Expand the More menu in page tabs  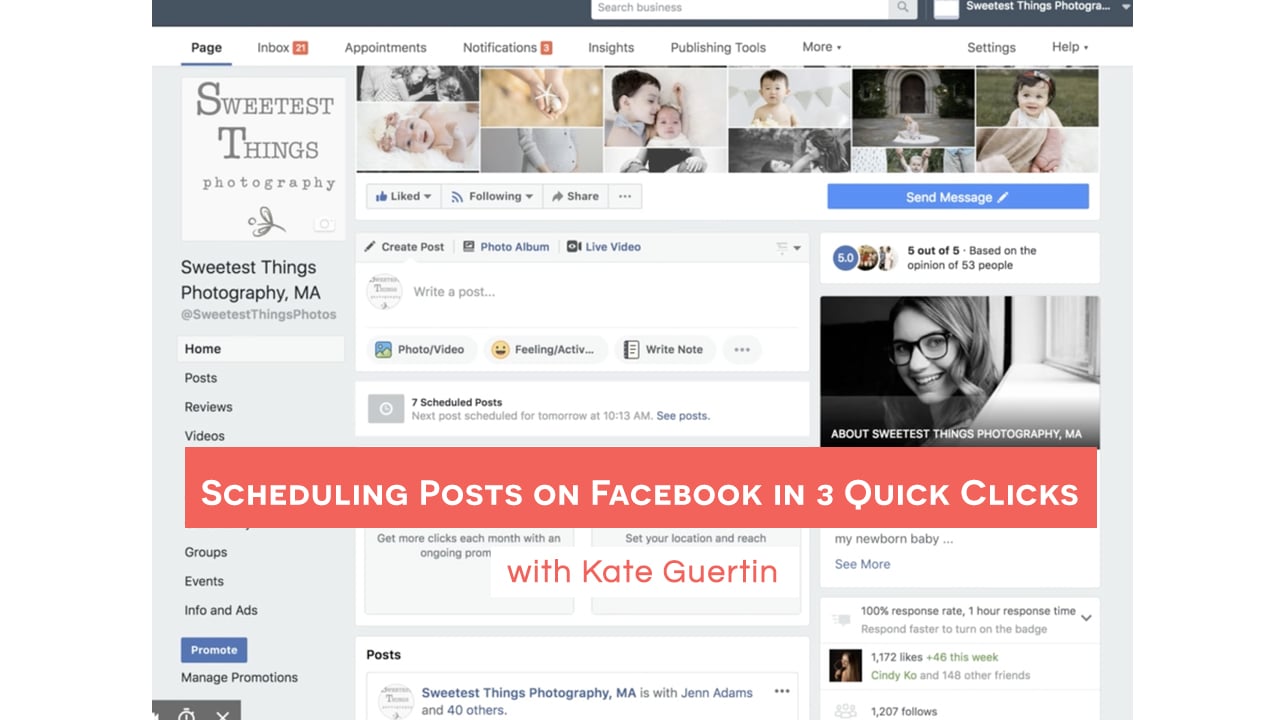pyautogui.click(x=822, y=47)
